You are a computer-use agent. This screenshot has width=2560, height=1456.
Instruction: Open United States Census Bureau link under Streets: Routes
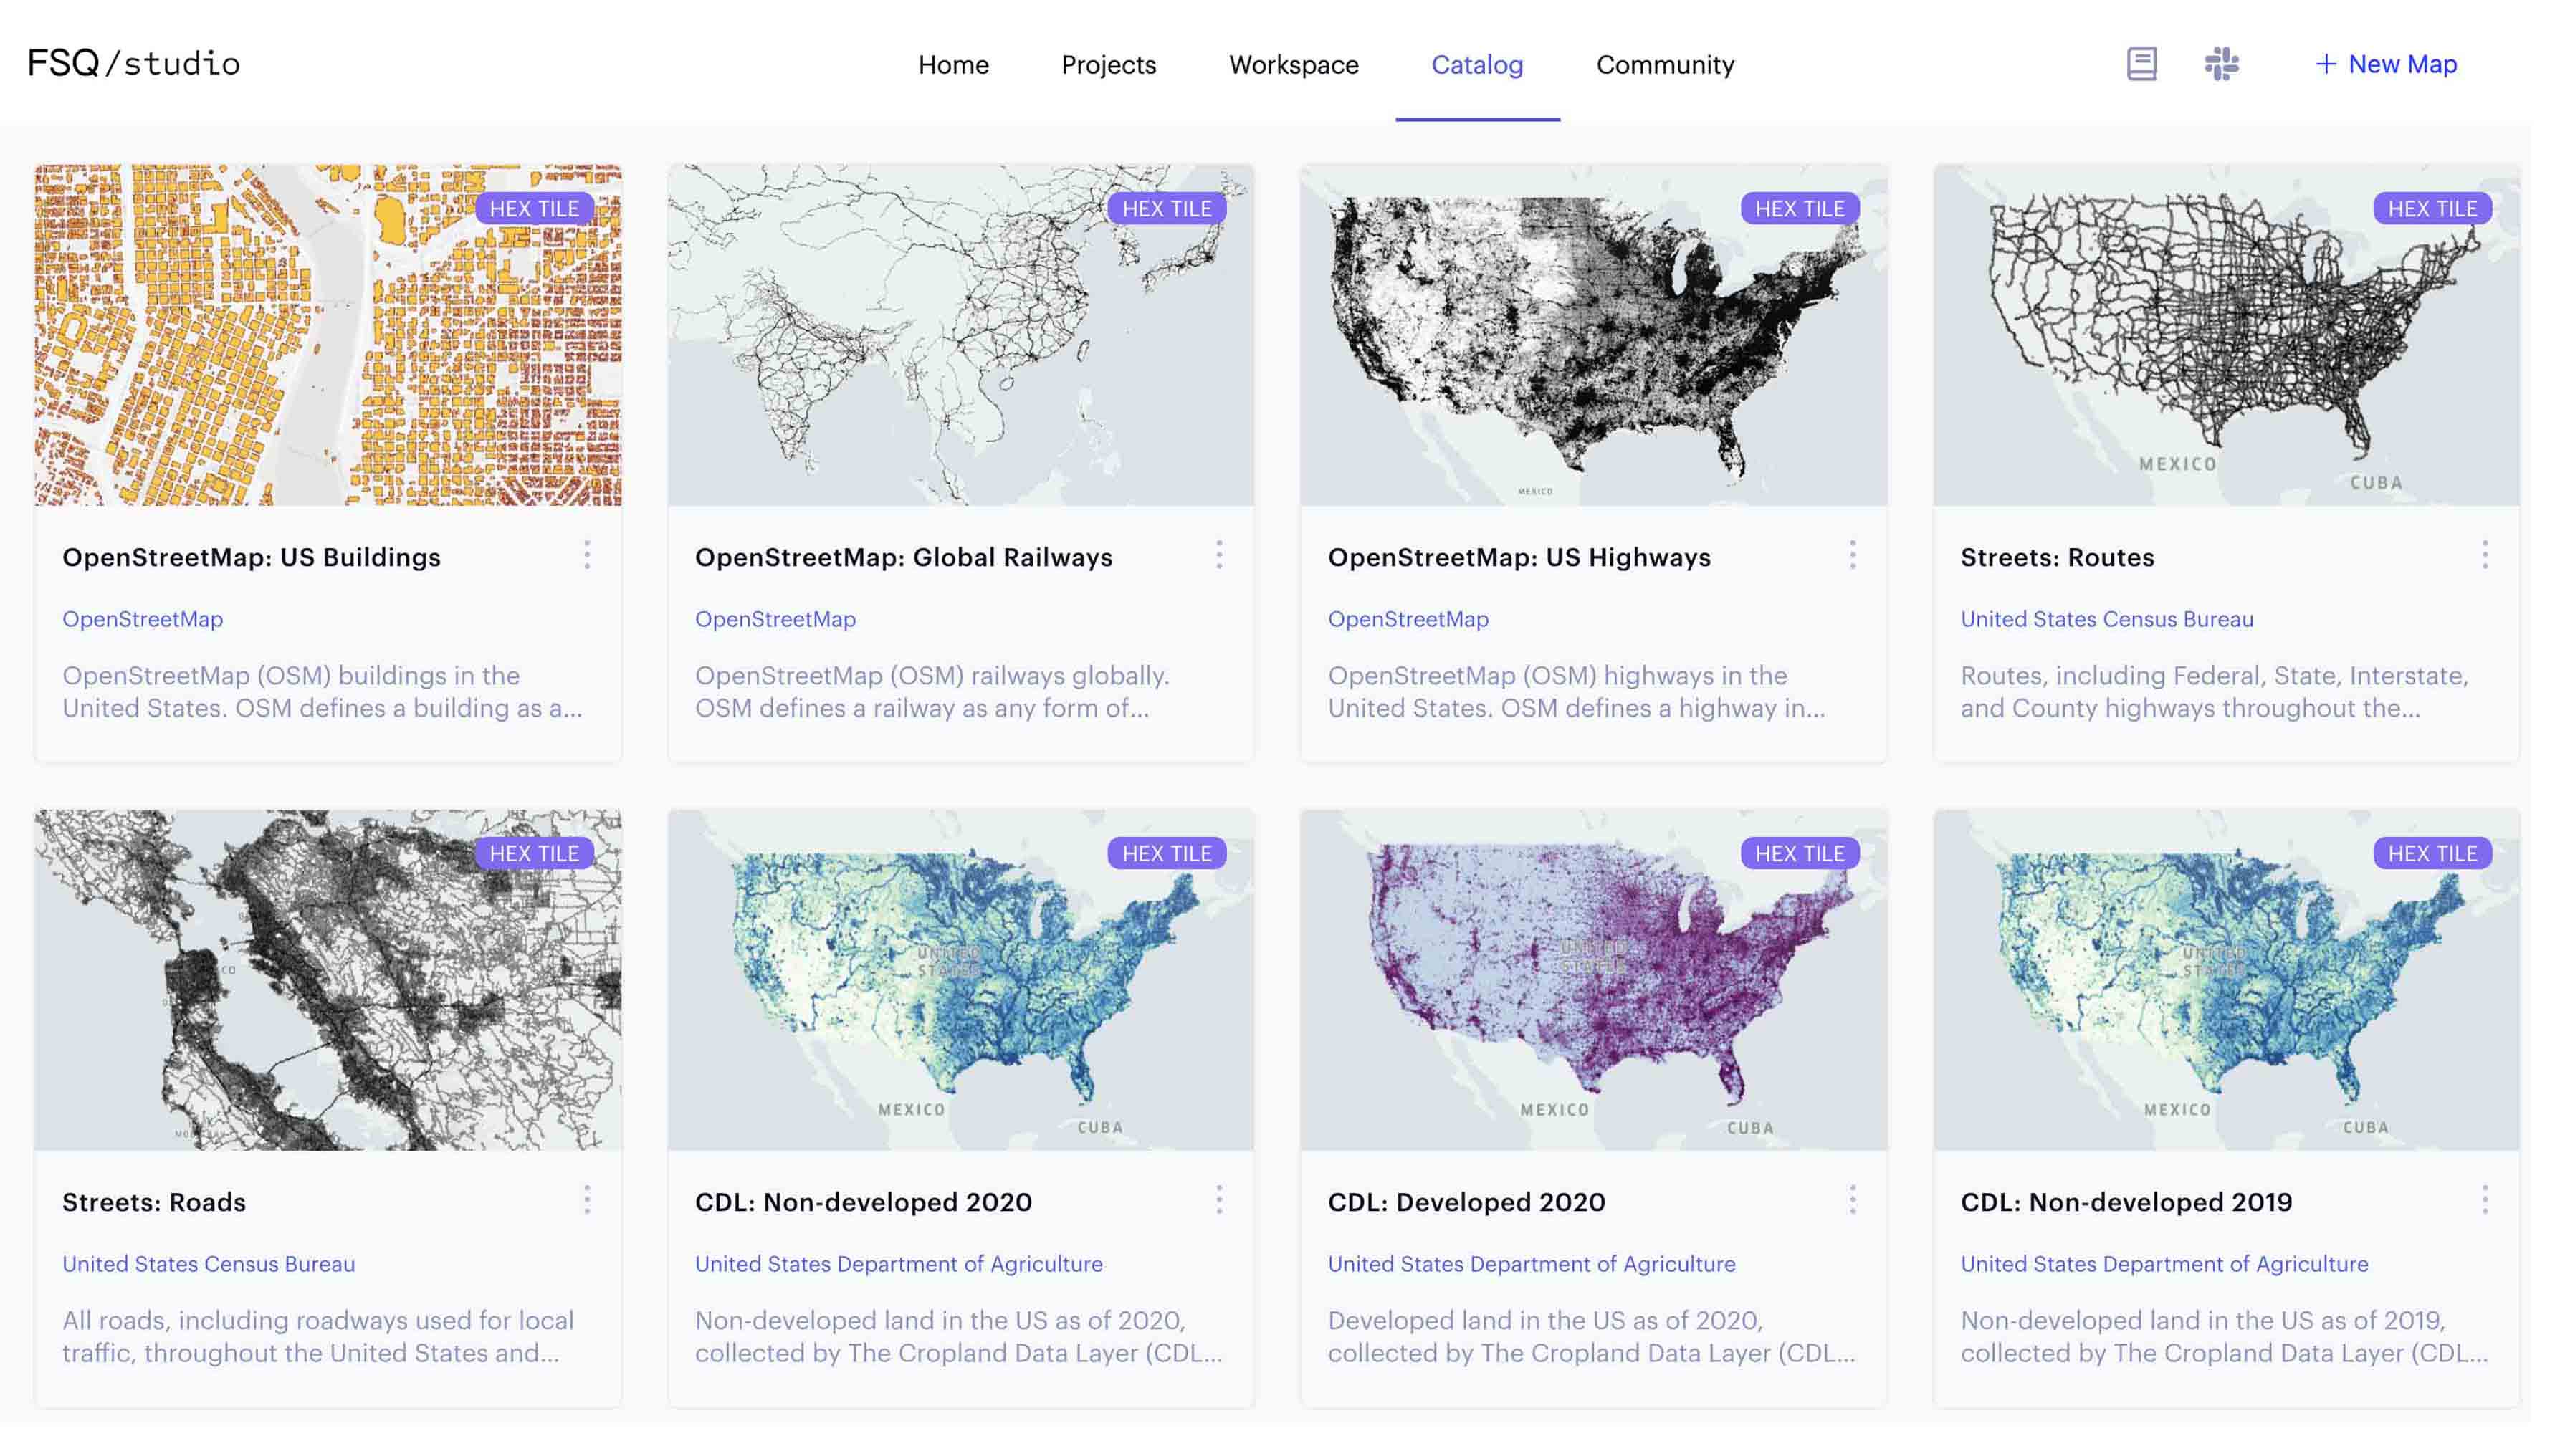point(2107,619)
